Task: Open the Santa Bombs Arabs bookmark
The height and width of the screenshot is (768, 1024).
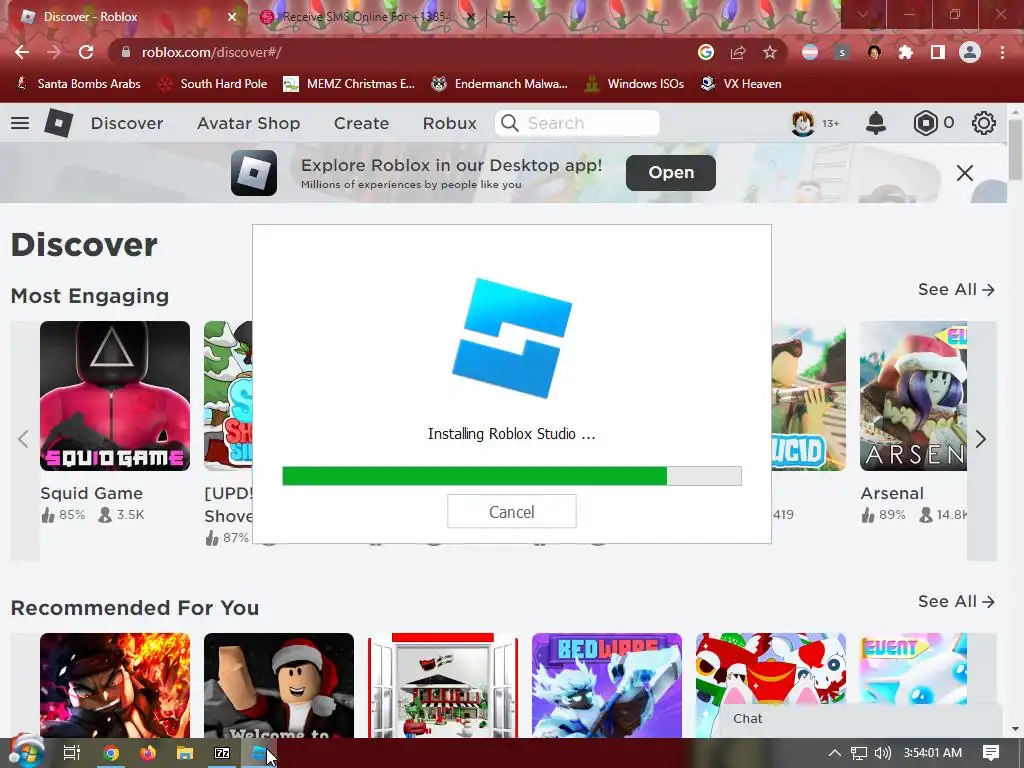Action: 78,84
